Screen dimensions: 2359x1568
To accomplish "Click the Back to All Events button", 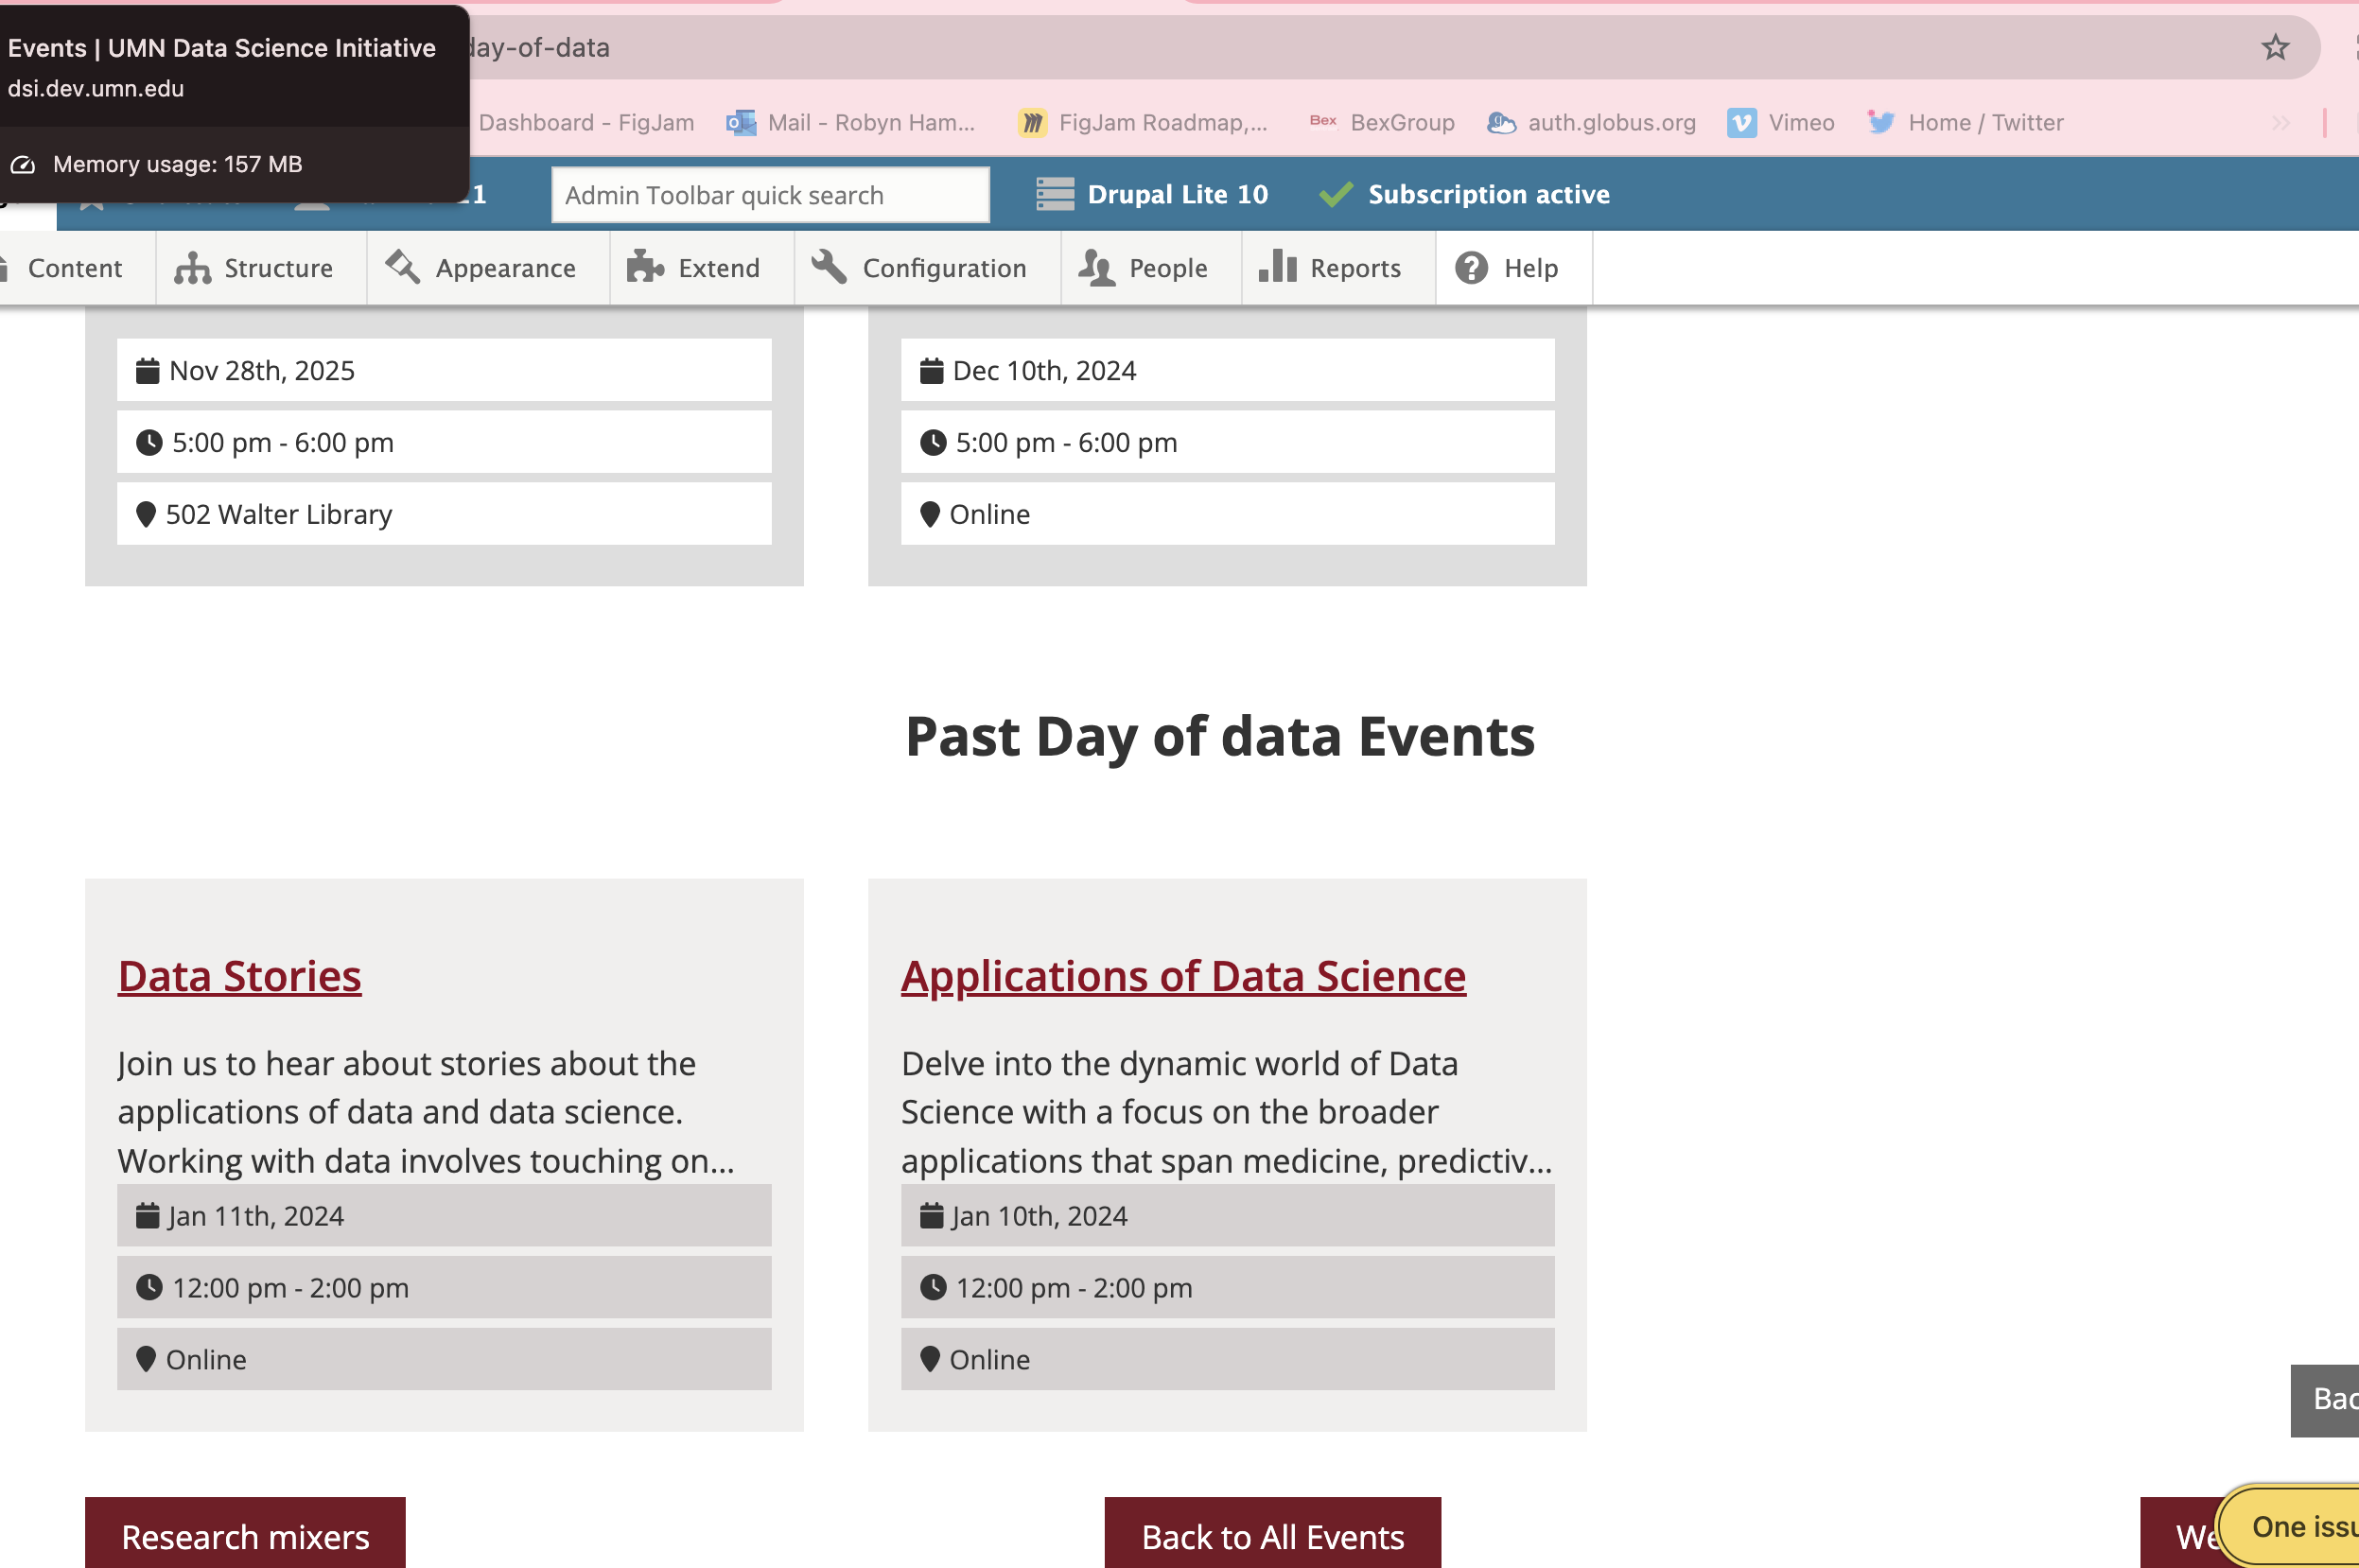I will 1272,1535.
